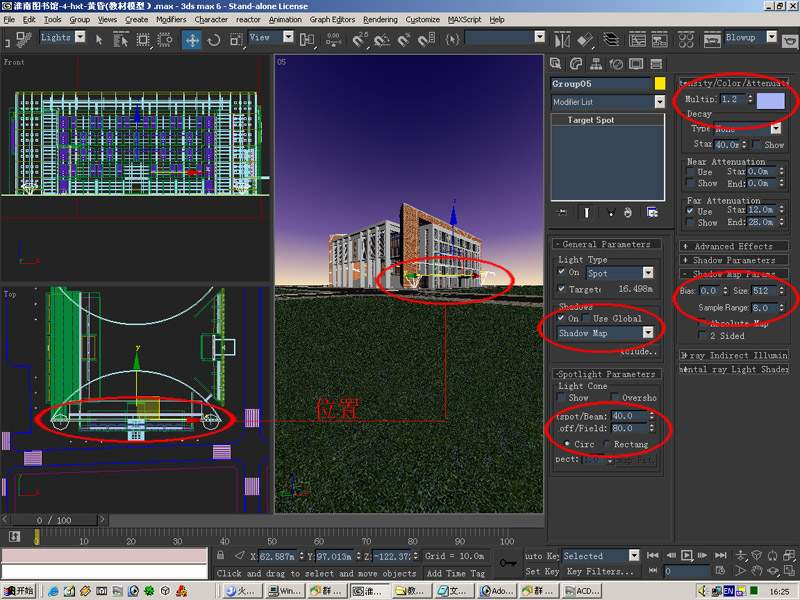Disable Far Attenuation Use checkbox
Image resolution: width=800 pixels, height=600 pixels.
(x=690, y=211)
